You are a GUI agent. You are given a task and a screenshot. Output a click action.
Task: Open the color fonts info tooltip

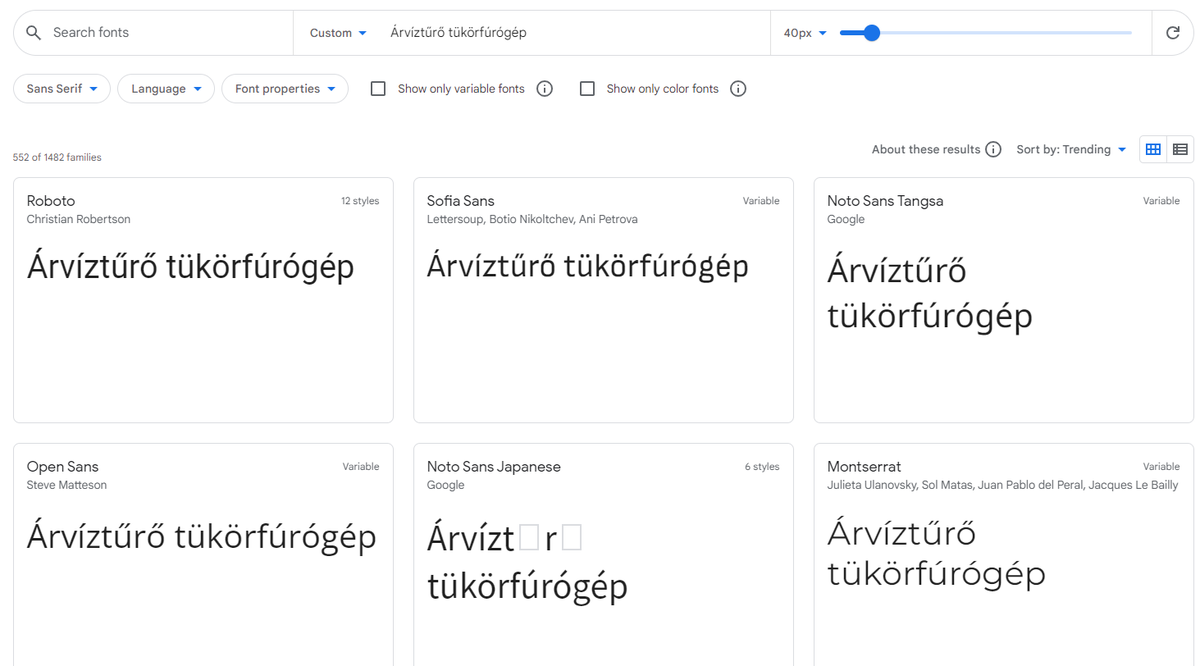(x=738, y=88)
